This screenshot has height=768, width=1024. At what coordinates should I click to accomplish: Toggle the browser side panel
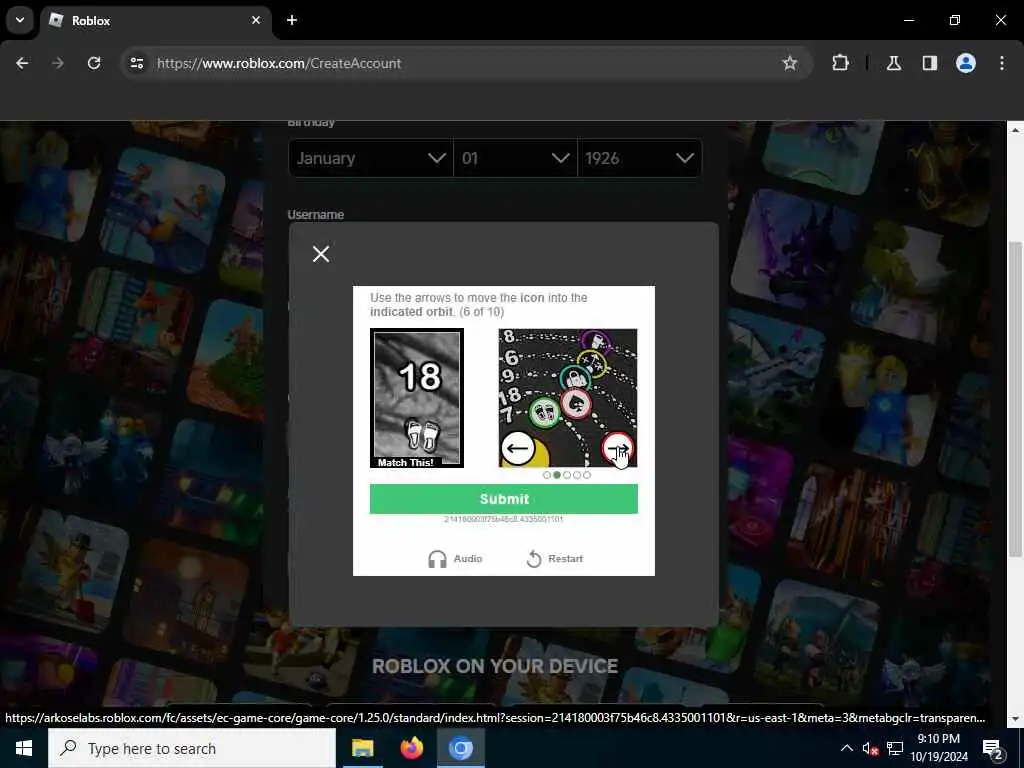930,63
